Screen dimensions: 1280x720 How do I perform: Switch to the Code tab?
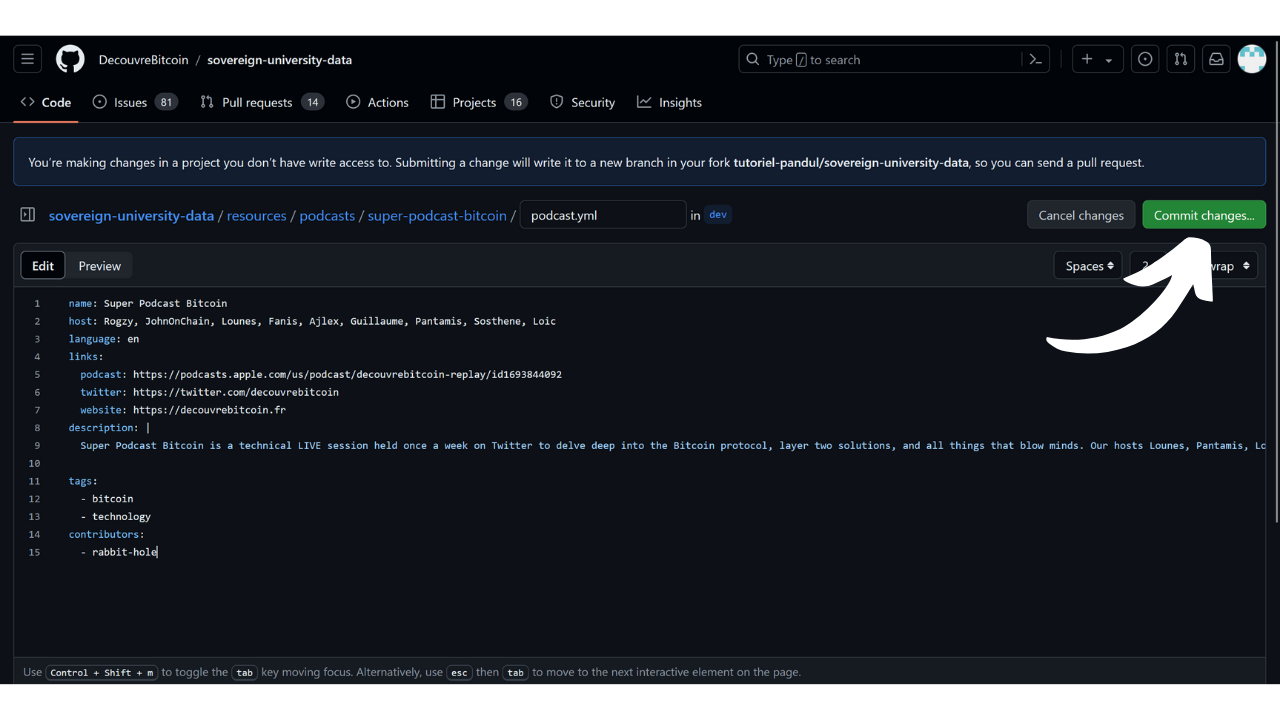(x=46, y=102)
